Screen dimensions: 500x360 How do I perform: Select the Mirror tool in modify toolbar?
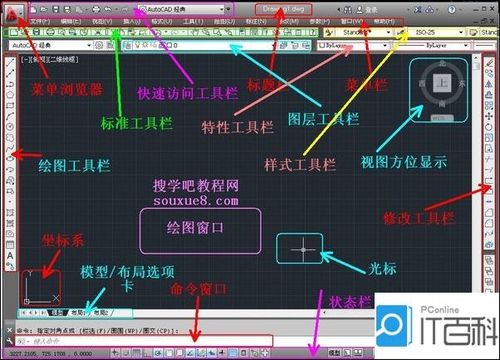pyautogui.click(x=489, y=84)
